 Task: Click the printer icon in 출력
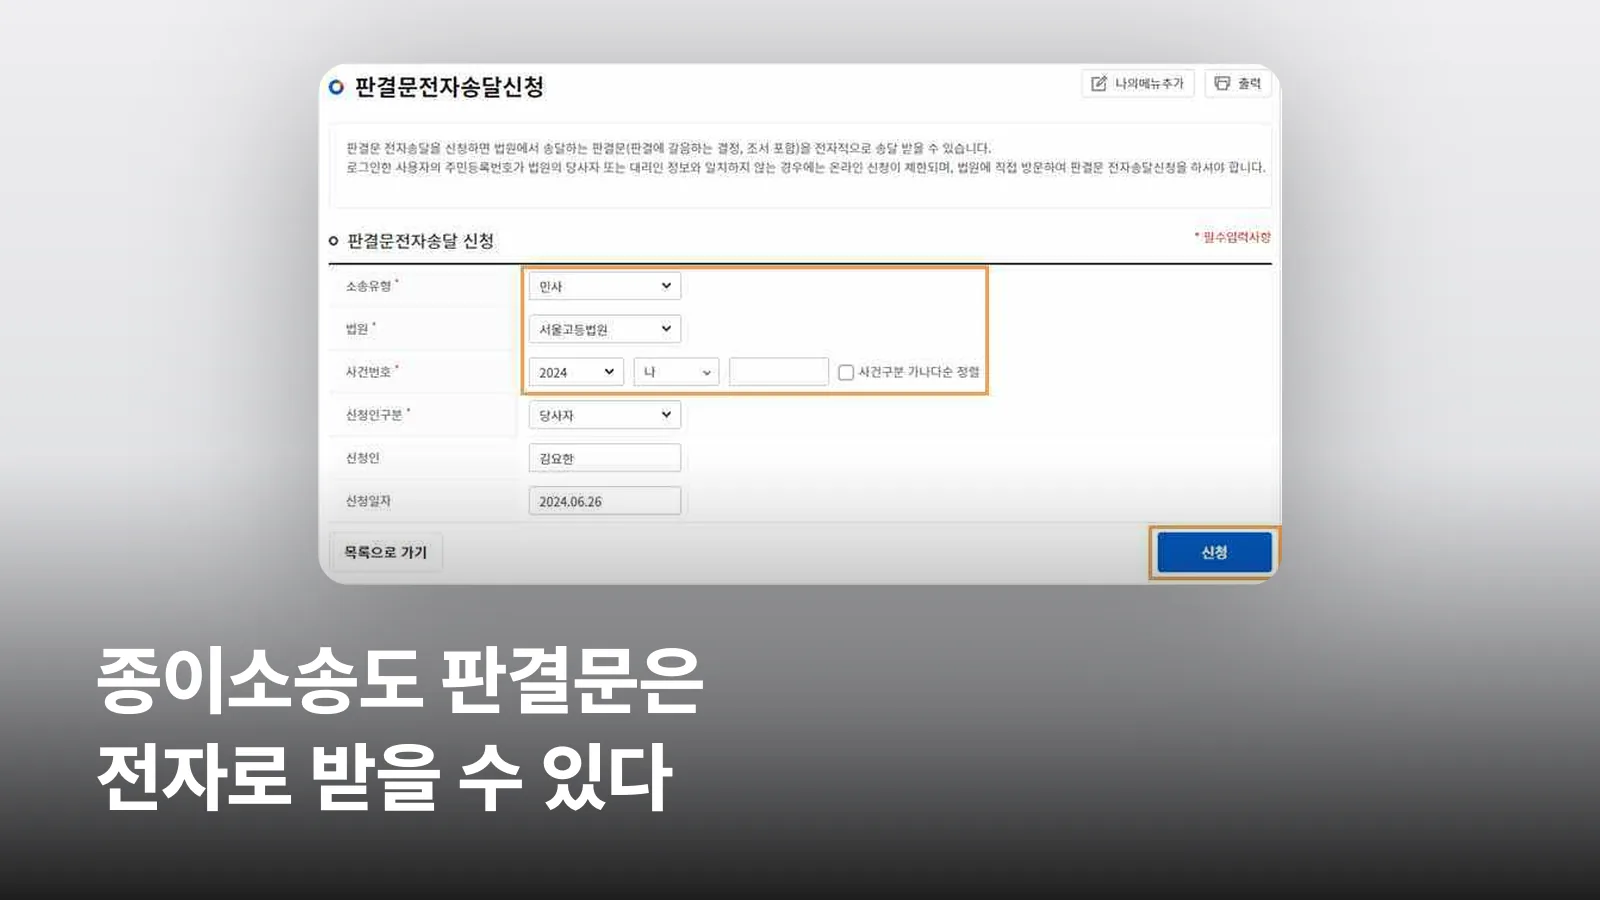tap(1222, 83)
